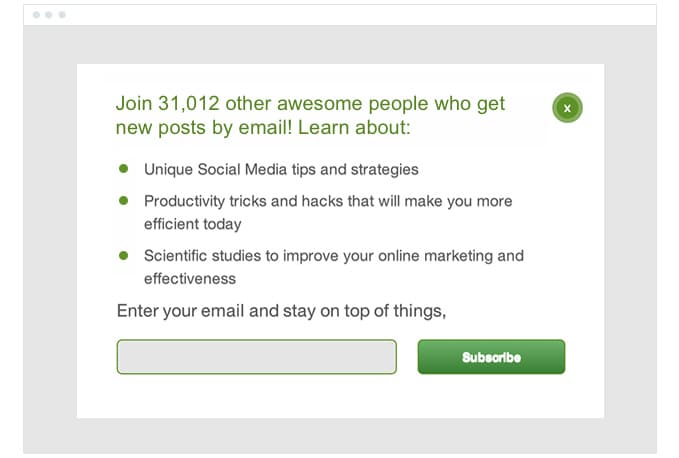Click the middle browser window dot
The width and height of the screenshot is (679, 458).
click(x=49, y=15)
